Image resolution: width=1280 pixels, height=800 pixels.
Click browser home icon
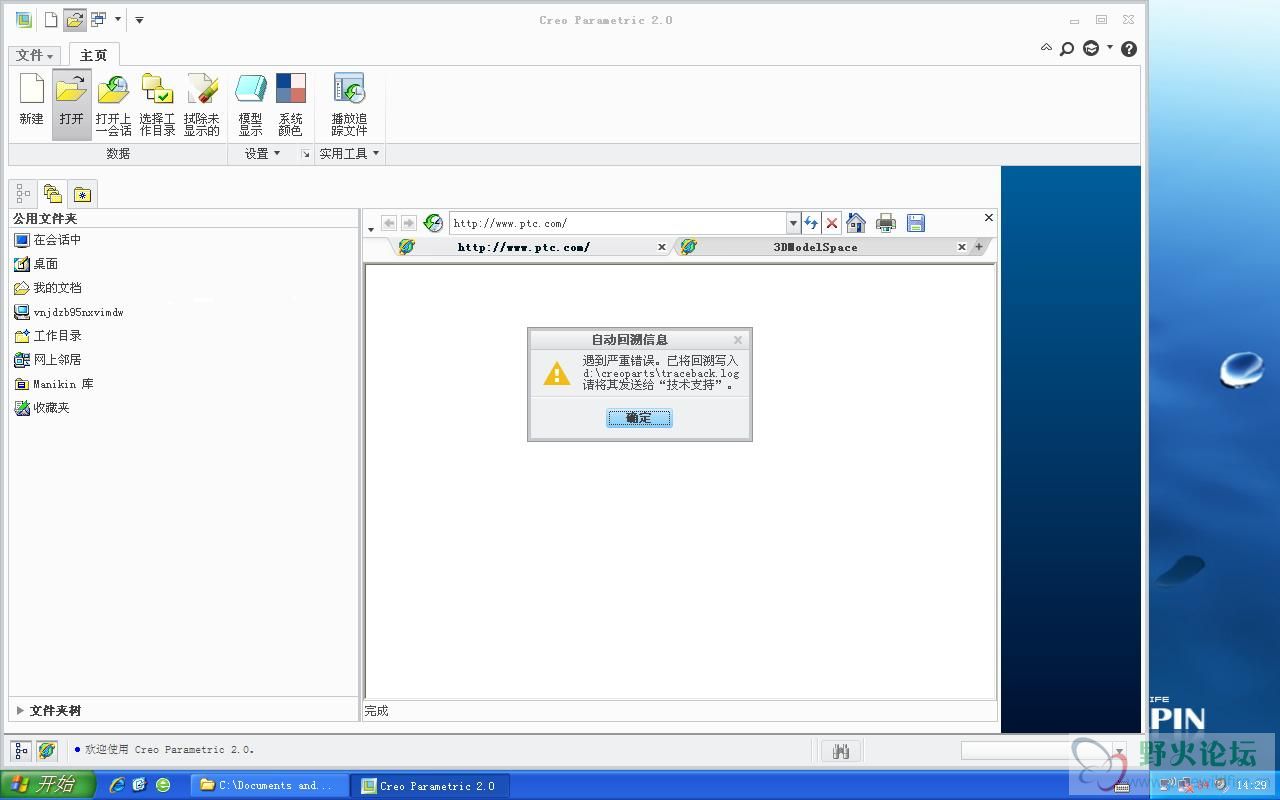tap(856, 223)
